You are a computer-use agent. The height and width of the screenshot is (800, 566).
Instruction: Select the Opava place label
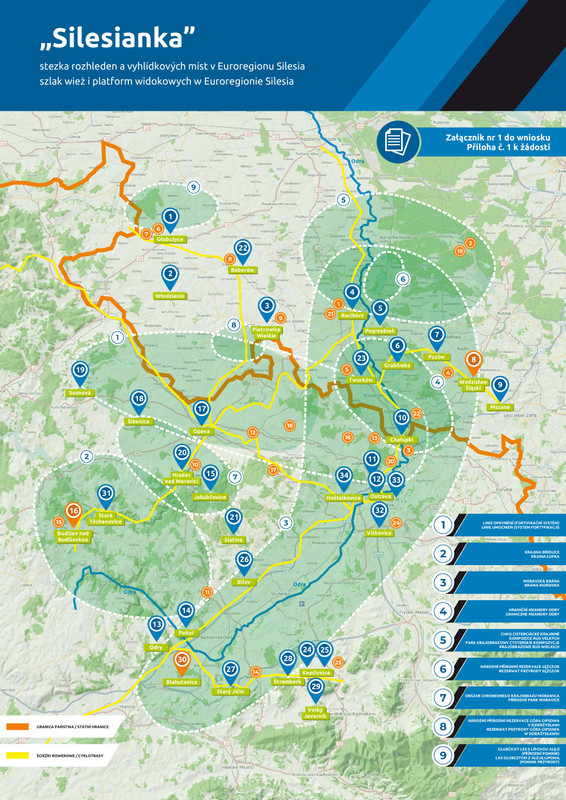[x=202, y=431]
